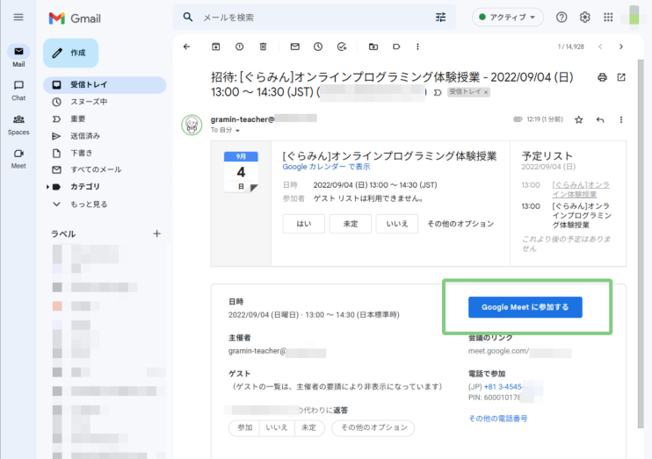Click the +81 3-4545 phone number link
This screenshot has width=652, height=459.
click(504, 387)
